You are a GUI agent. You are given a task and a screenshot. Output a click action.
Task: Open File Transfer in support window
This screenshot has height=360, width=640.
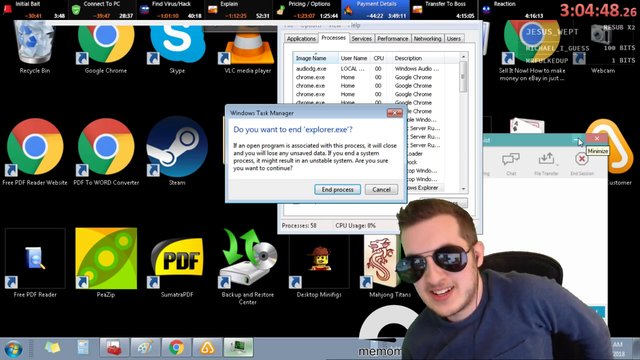click(x=546, y=164)
